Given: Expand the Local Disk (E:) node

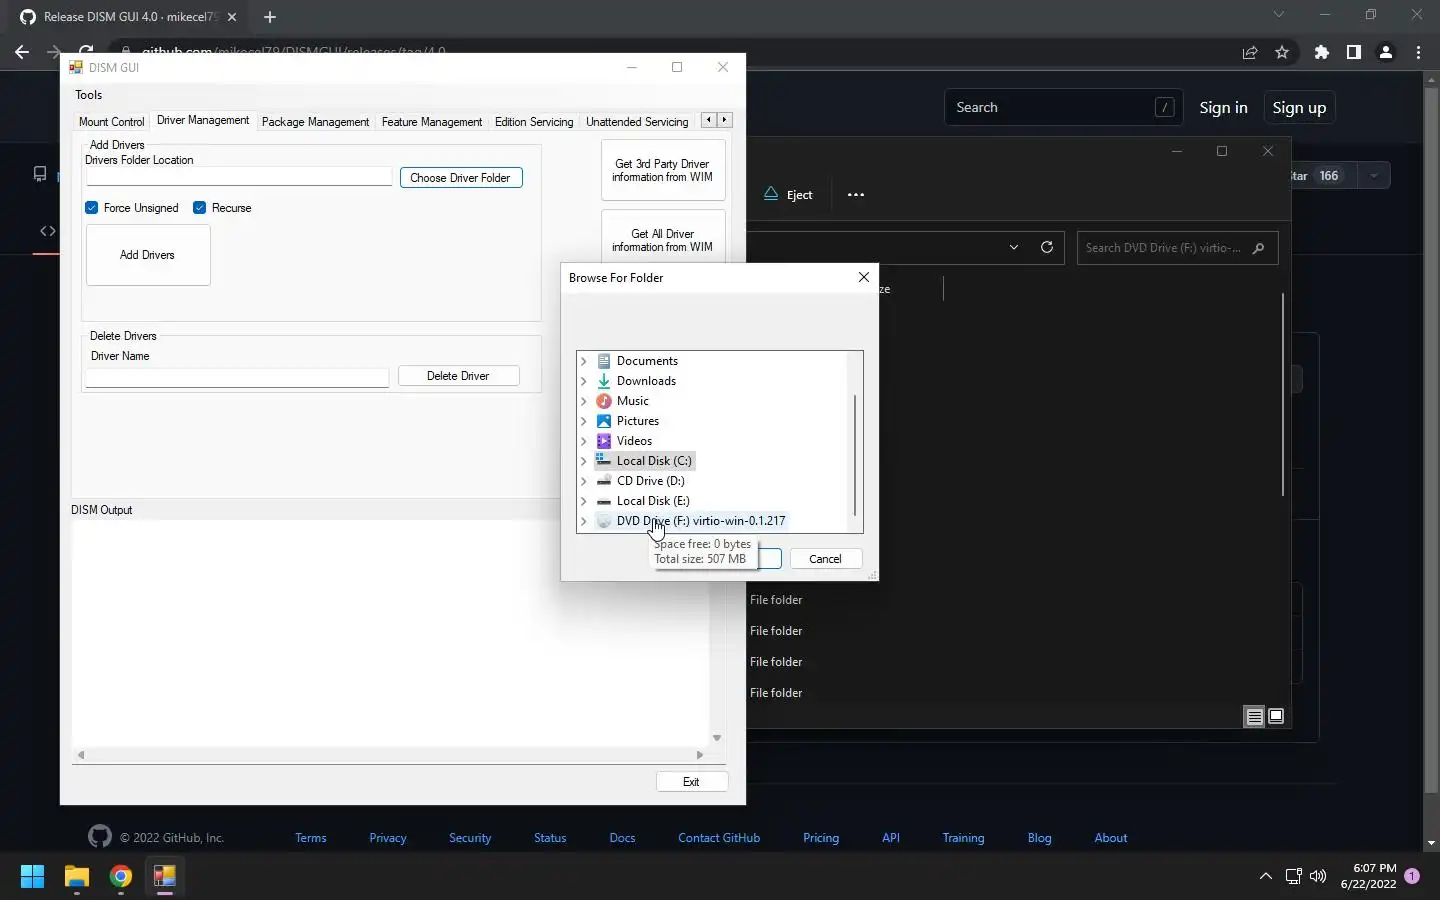Looking at the screenshot, I should [584, 501].
